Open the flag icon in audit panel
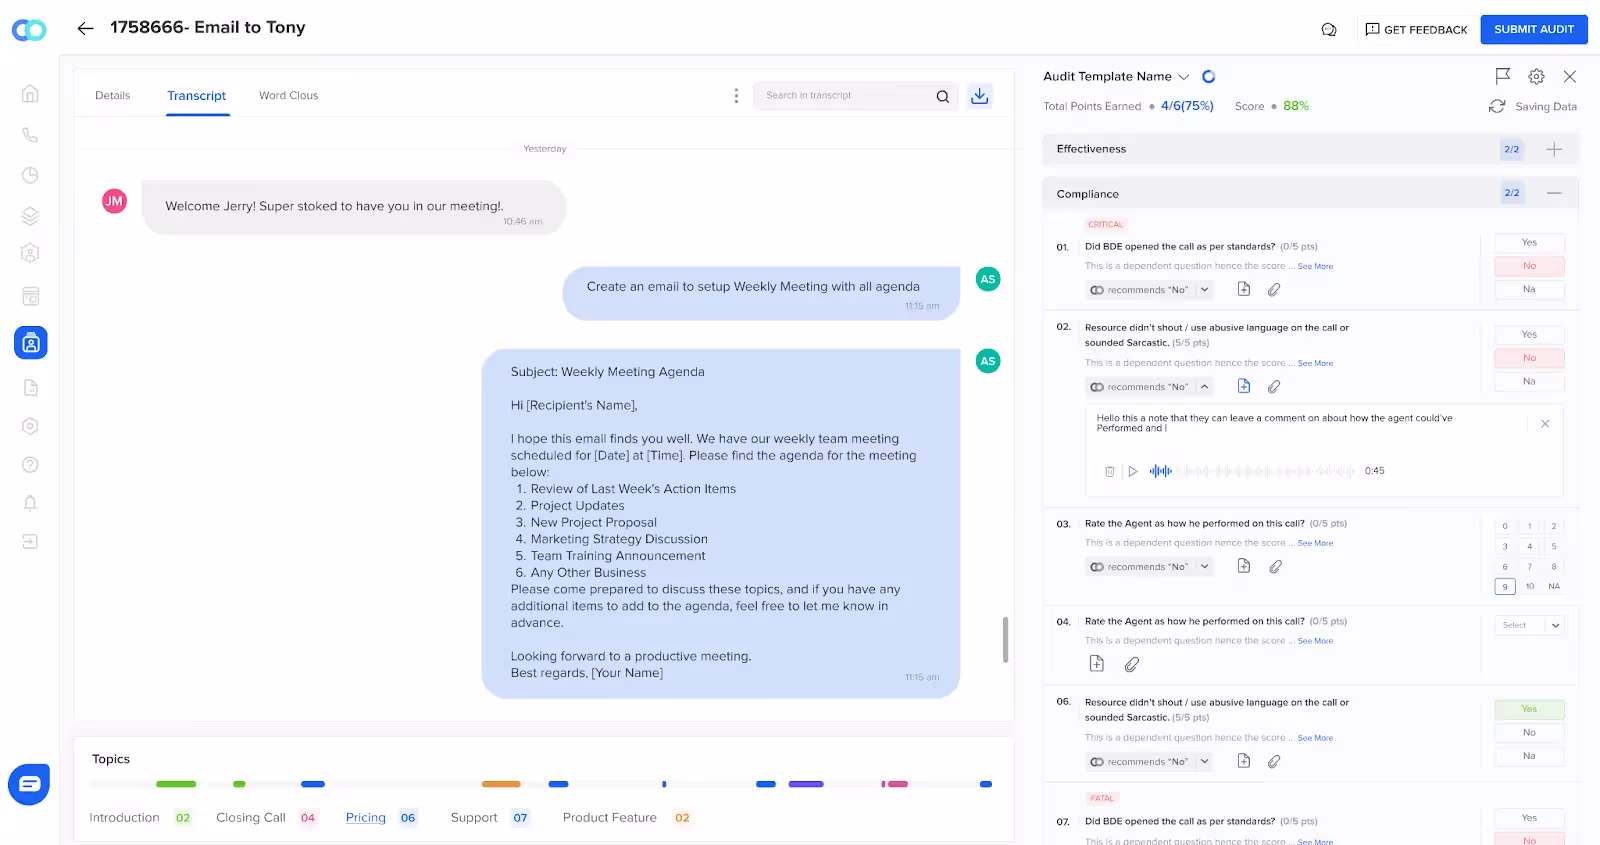 pyautogui.click(x=1502, y=76)
